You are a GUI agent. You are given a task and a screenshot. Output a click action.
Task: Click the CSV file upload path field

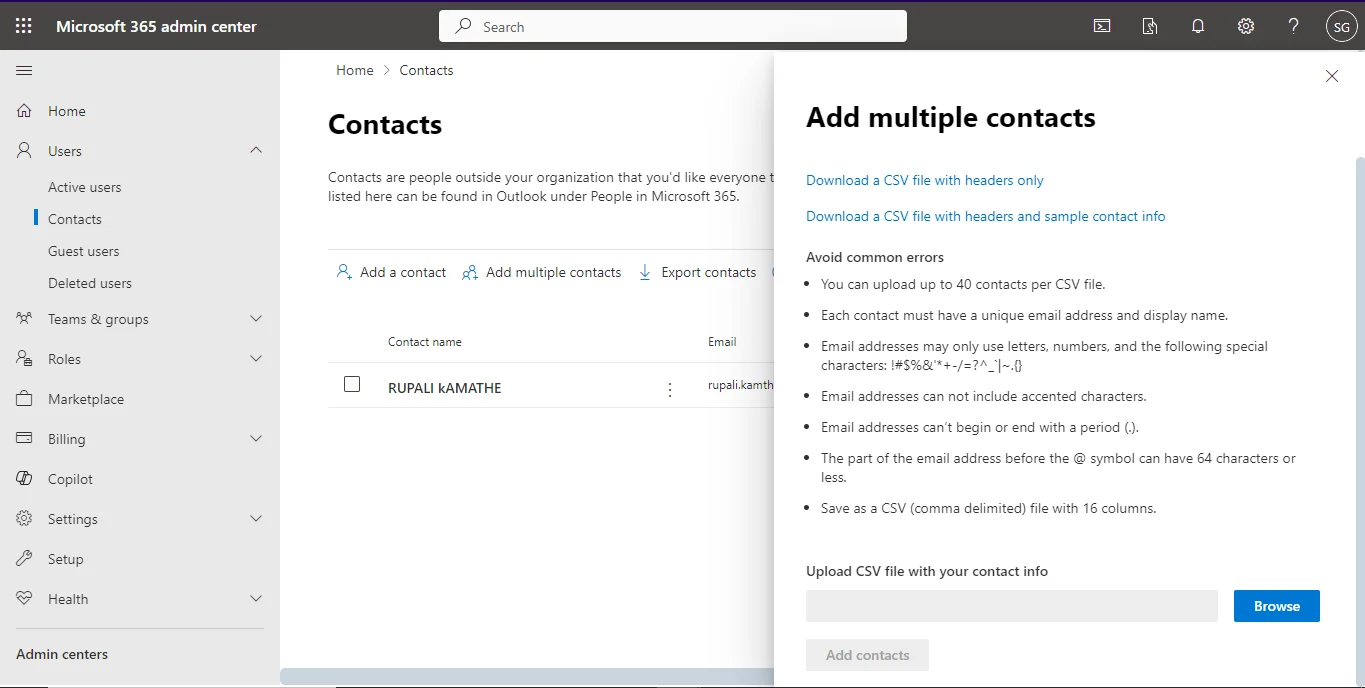point(1012,606)
